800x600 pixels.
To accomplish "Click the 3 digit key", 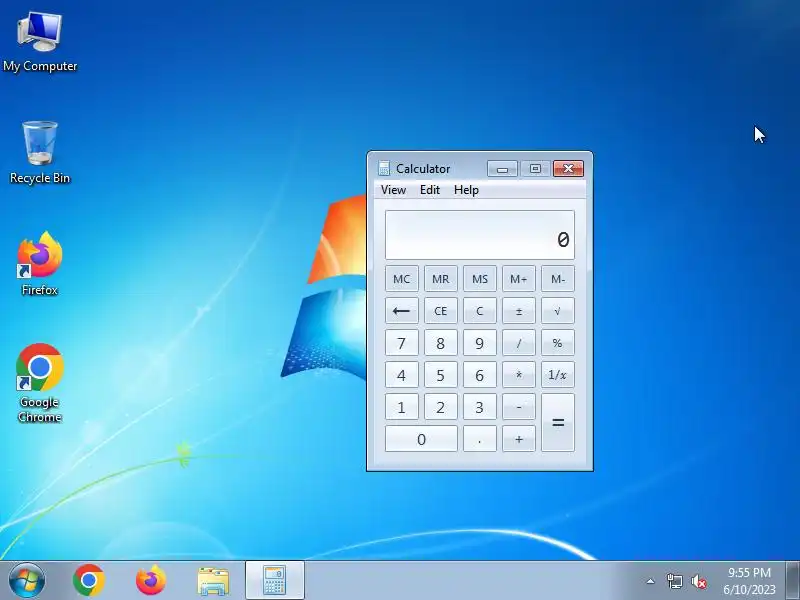I will click(480, 407).
